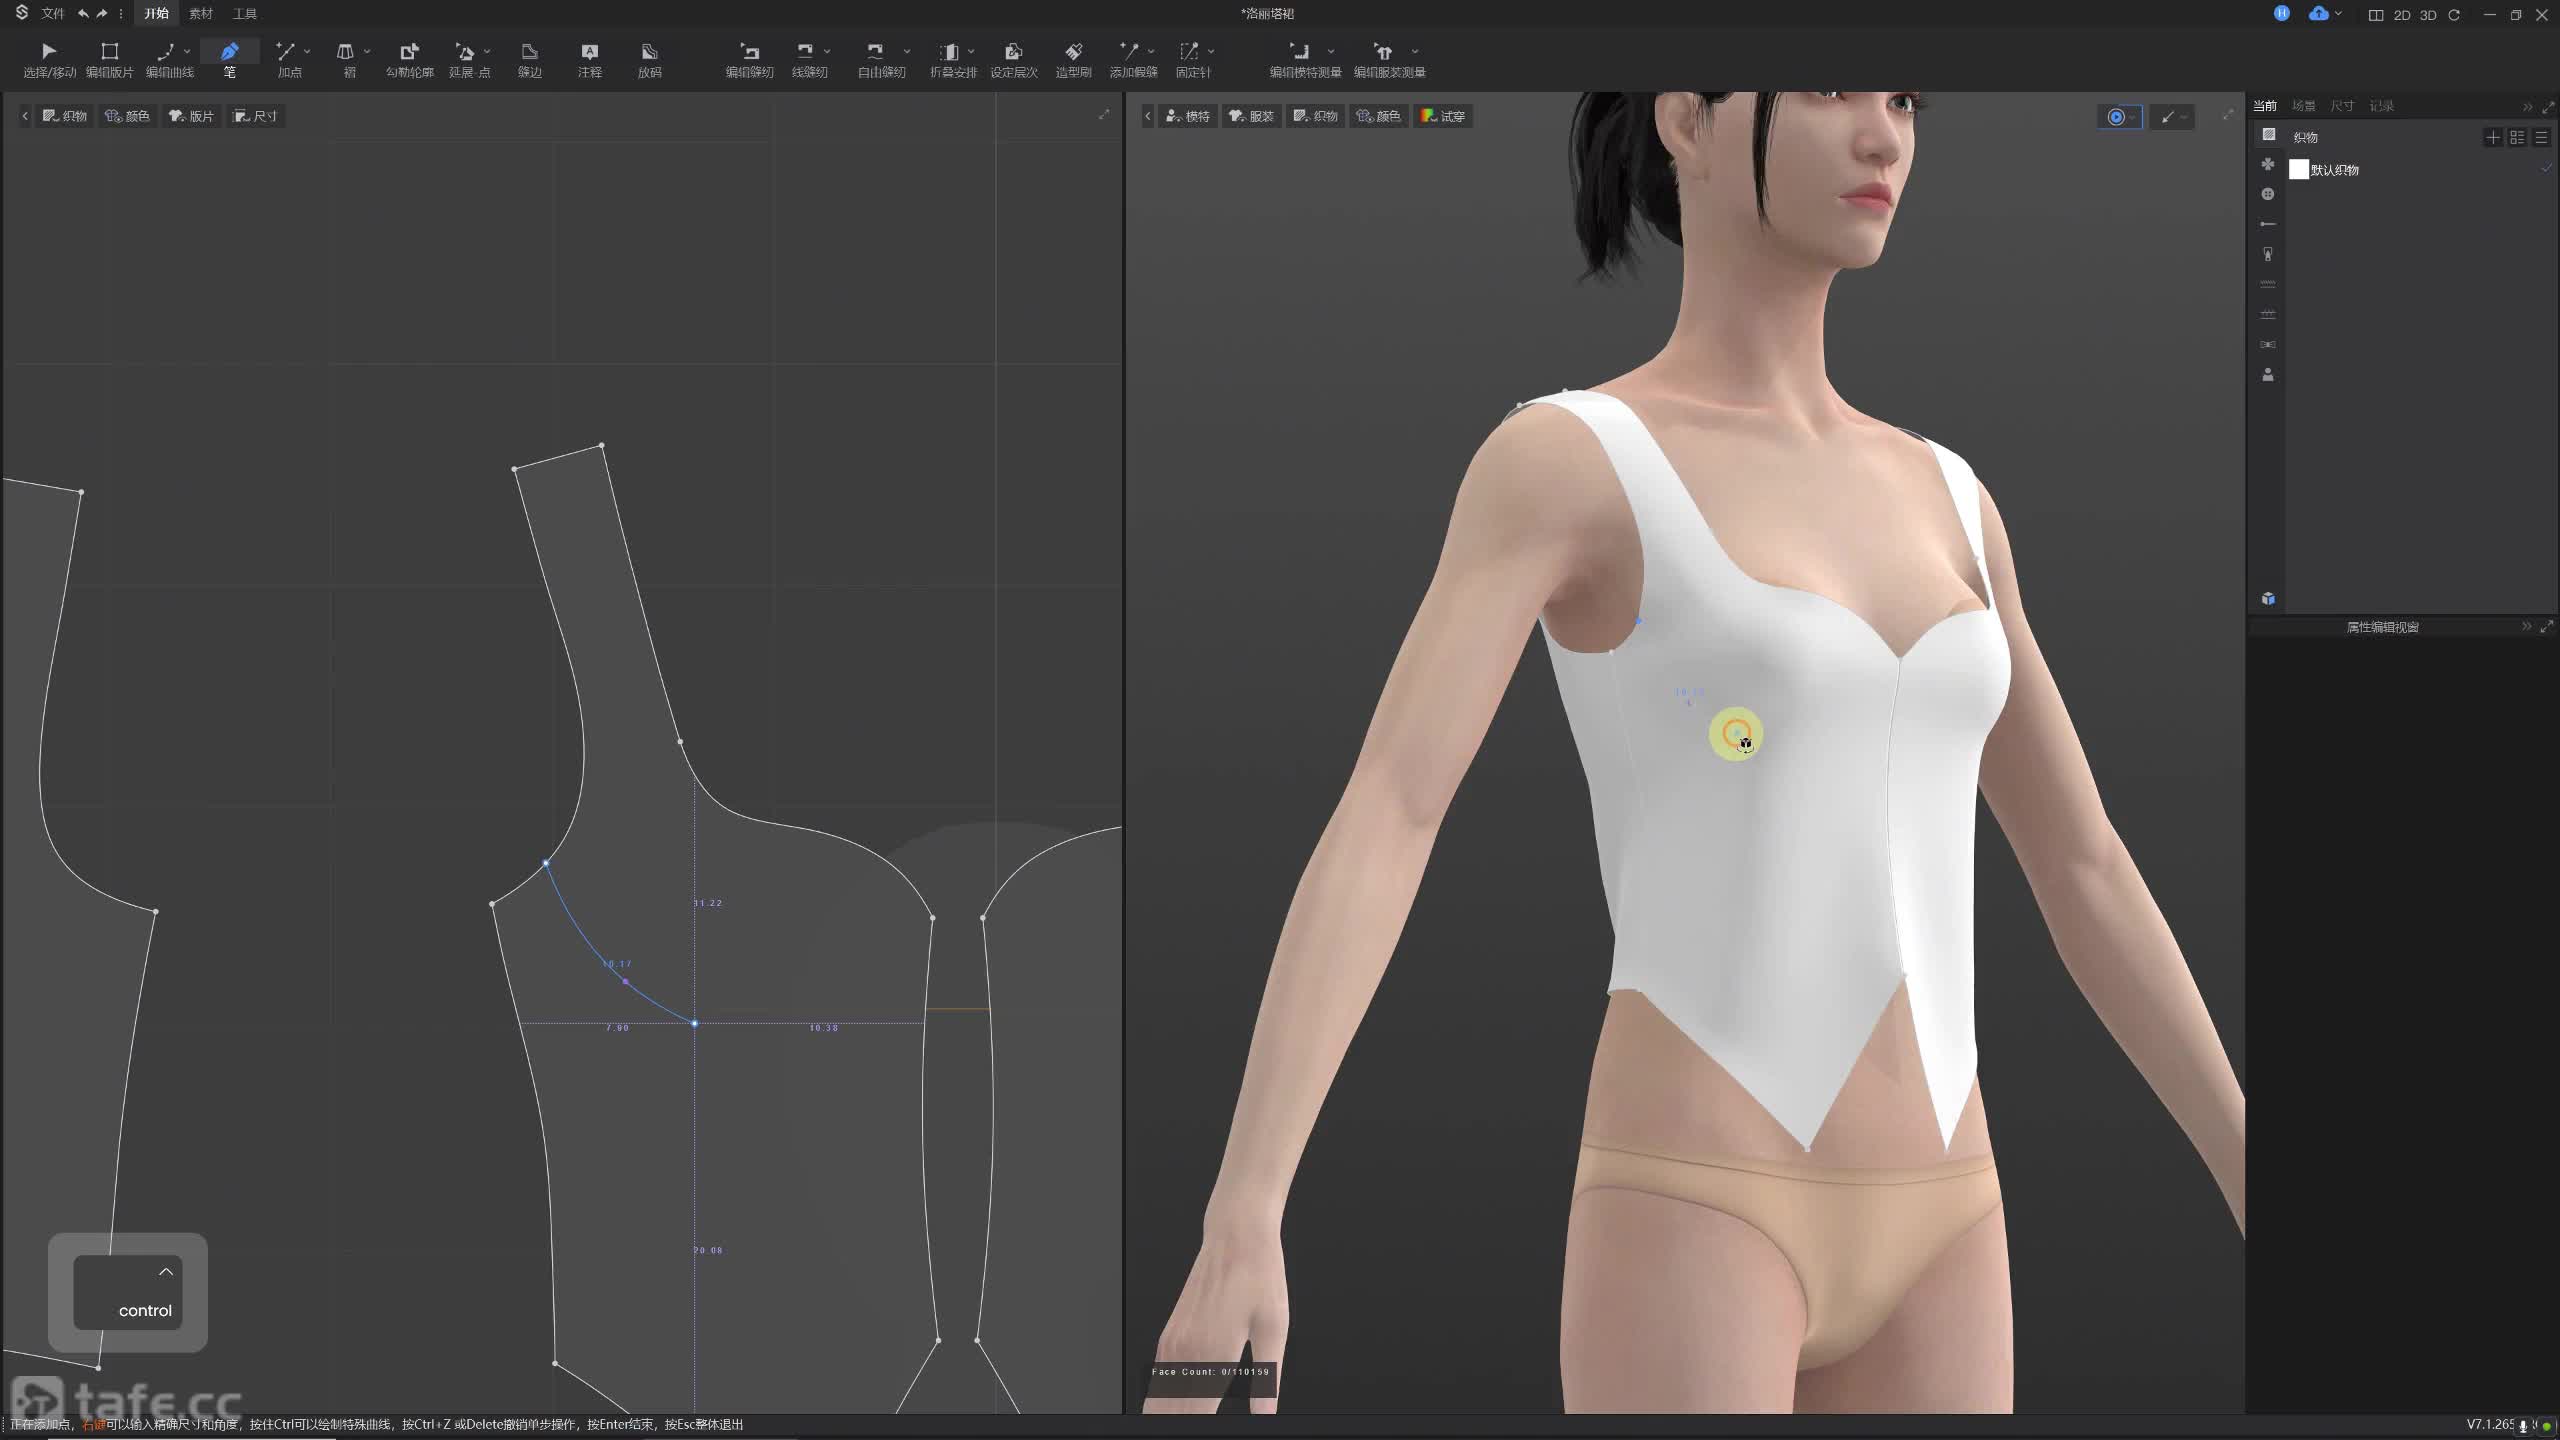This screenshot has height=1440, width=2560.
Task: Select the 选择/移动 (Select/Move) tool
Action: tap(49, 59)
